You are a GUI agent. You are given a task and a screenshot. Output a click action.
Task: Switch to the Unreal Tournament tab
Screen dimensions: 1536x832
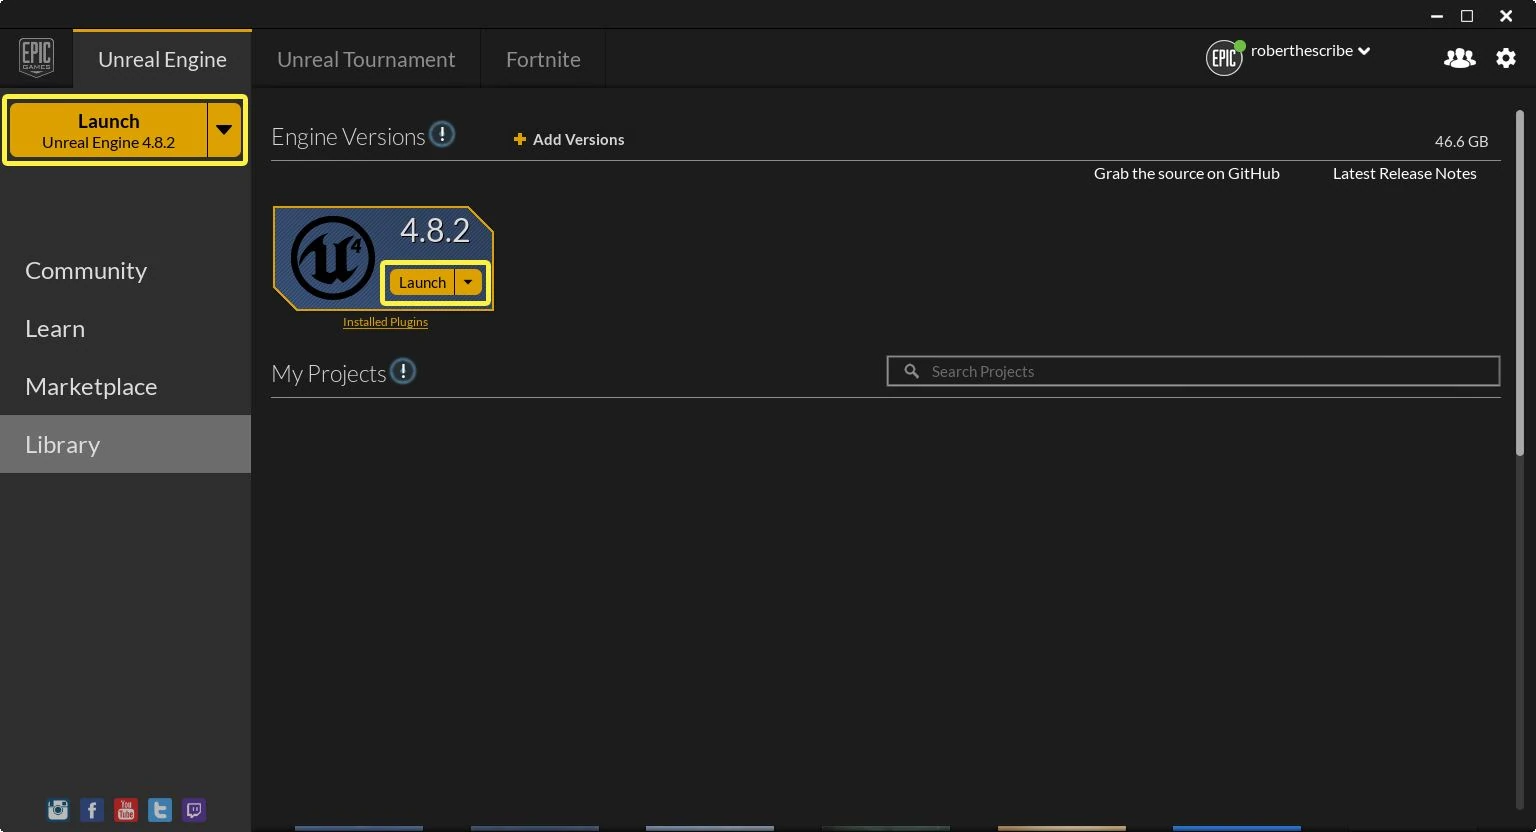tap(366, 59)
